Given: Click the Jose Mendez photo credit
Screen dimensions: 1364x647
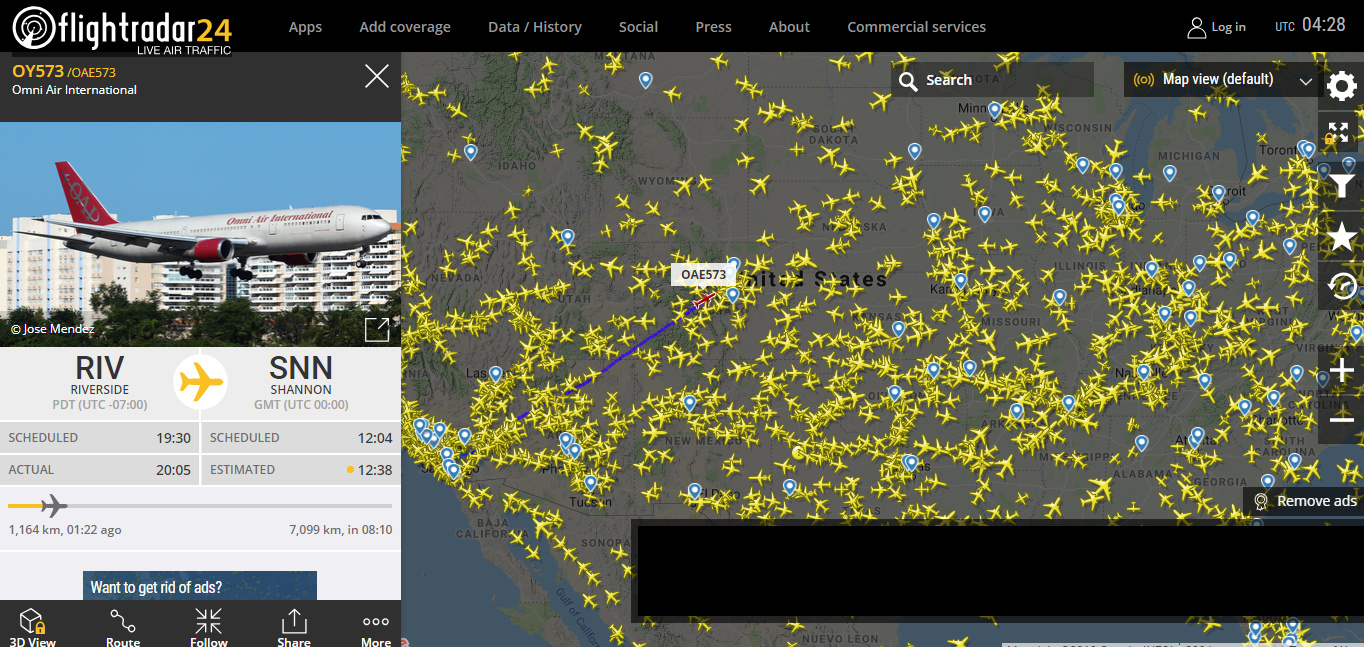Looking at the screenshot, I should (53, 329).
